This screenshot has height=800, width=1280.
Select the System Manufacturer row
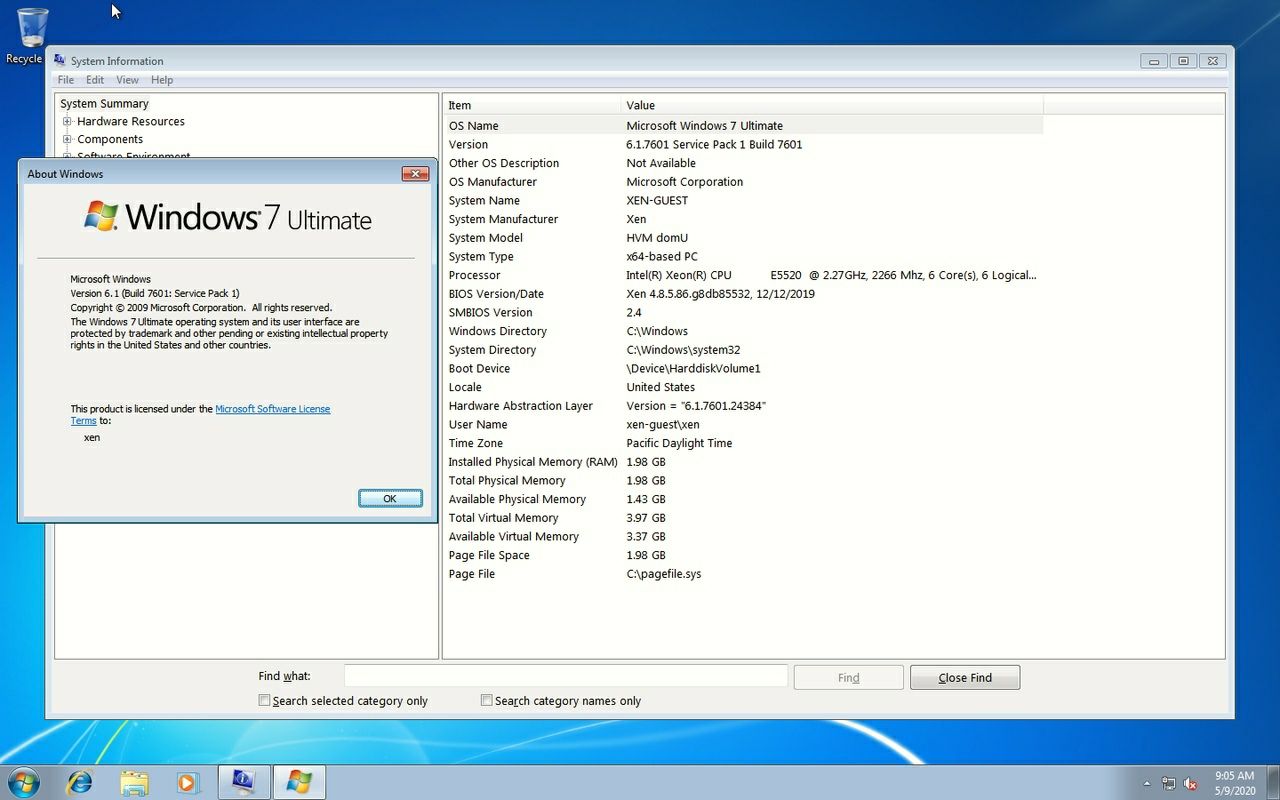743,219
